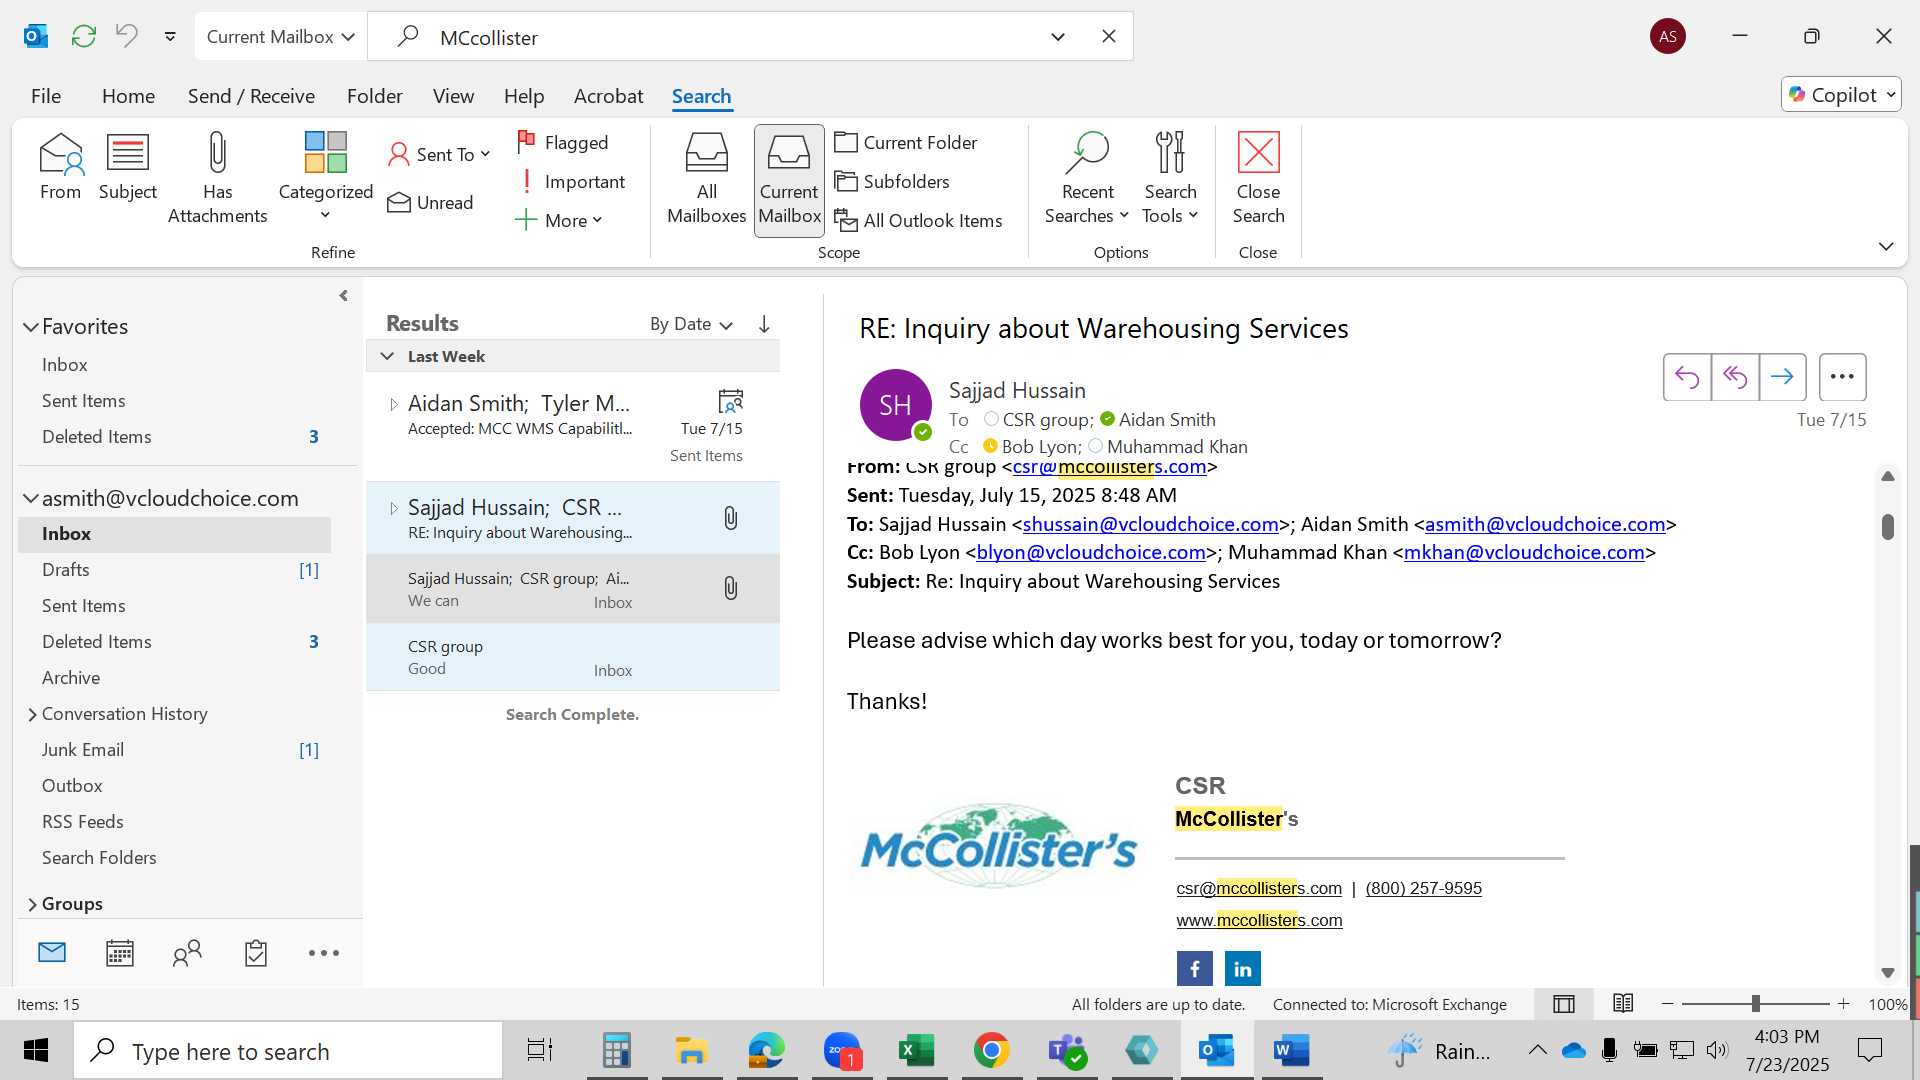Click the Send/Receive all folders icon
This screenshot has height=1080, width=1920.
(x=84, y=36)
